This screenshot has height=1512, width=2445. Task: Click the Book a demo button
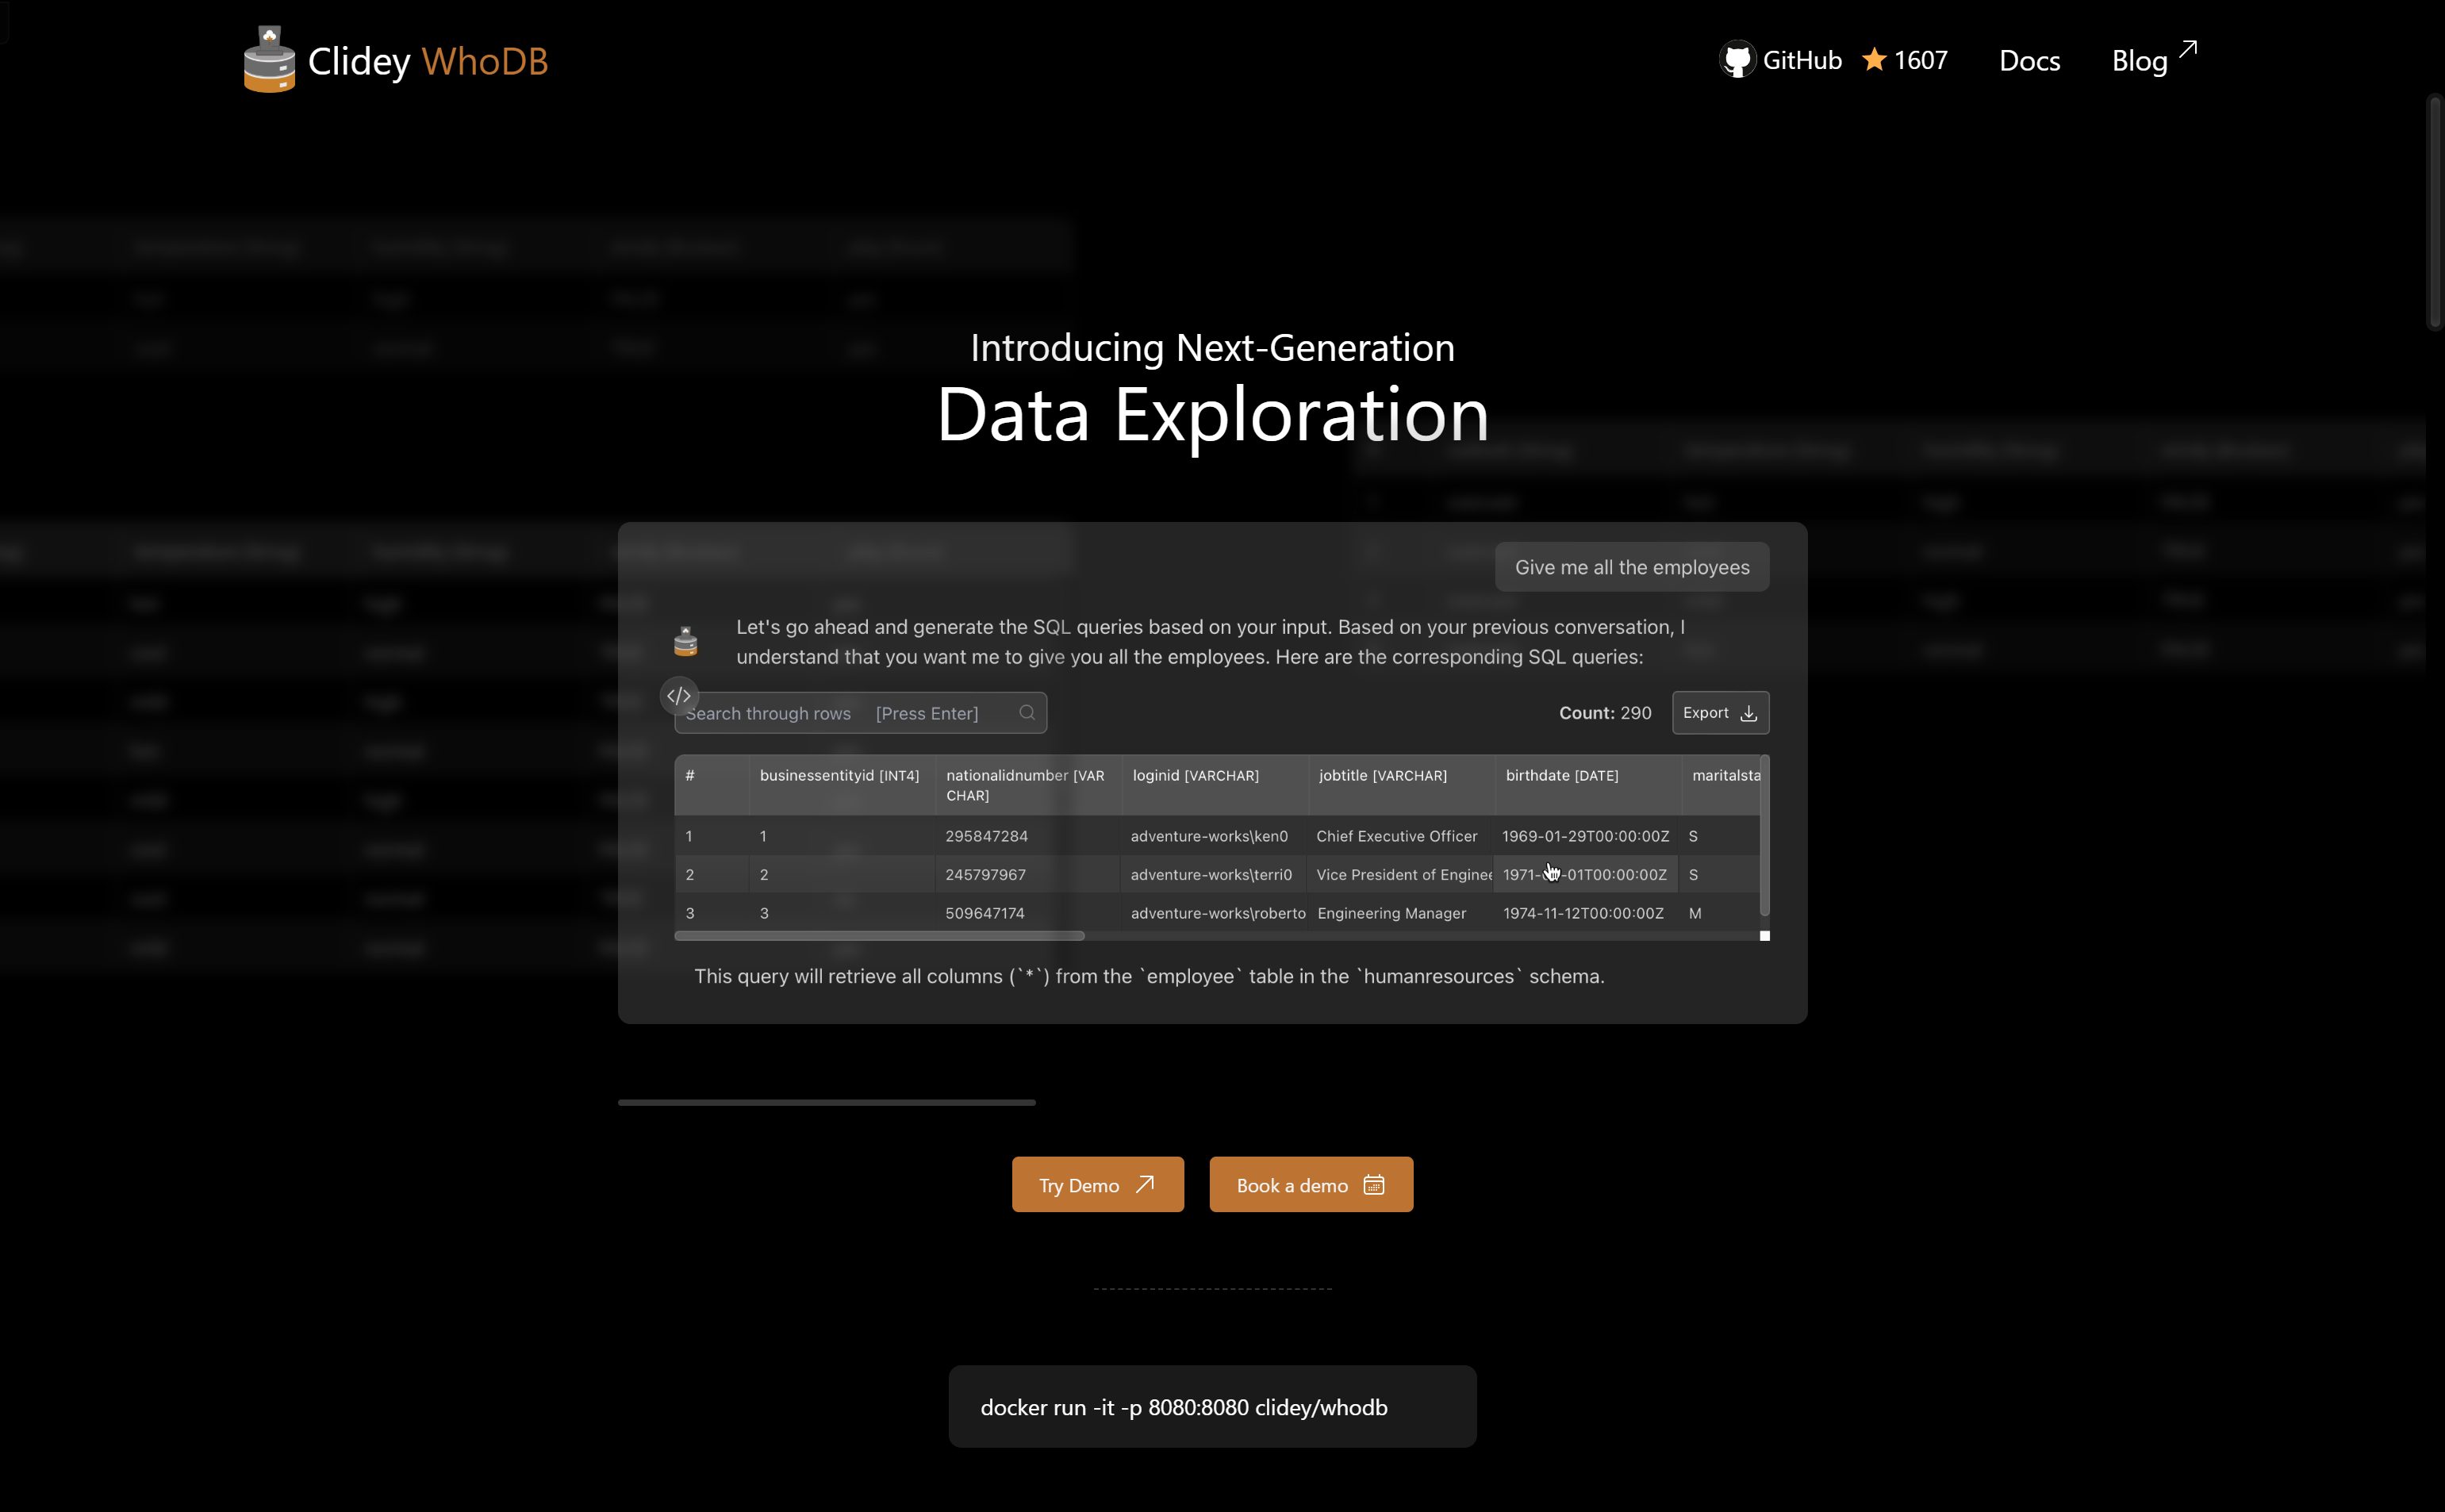pyautogui.click(x=1311, y=1184)
